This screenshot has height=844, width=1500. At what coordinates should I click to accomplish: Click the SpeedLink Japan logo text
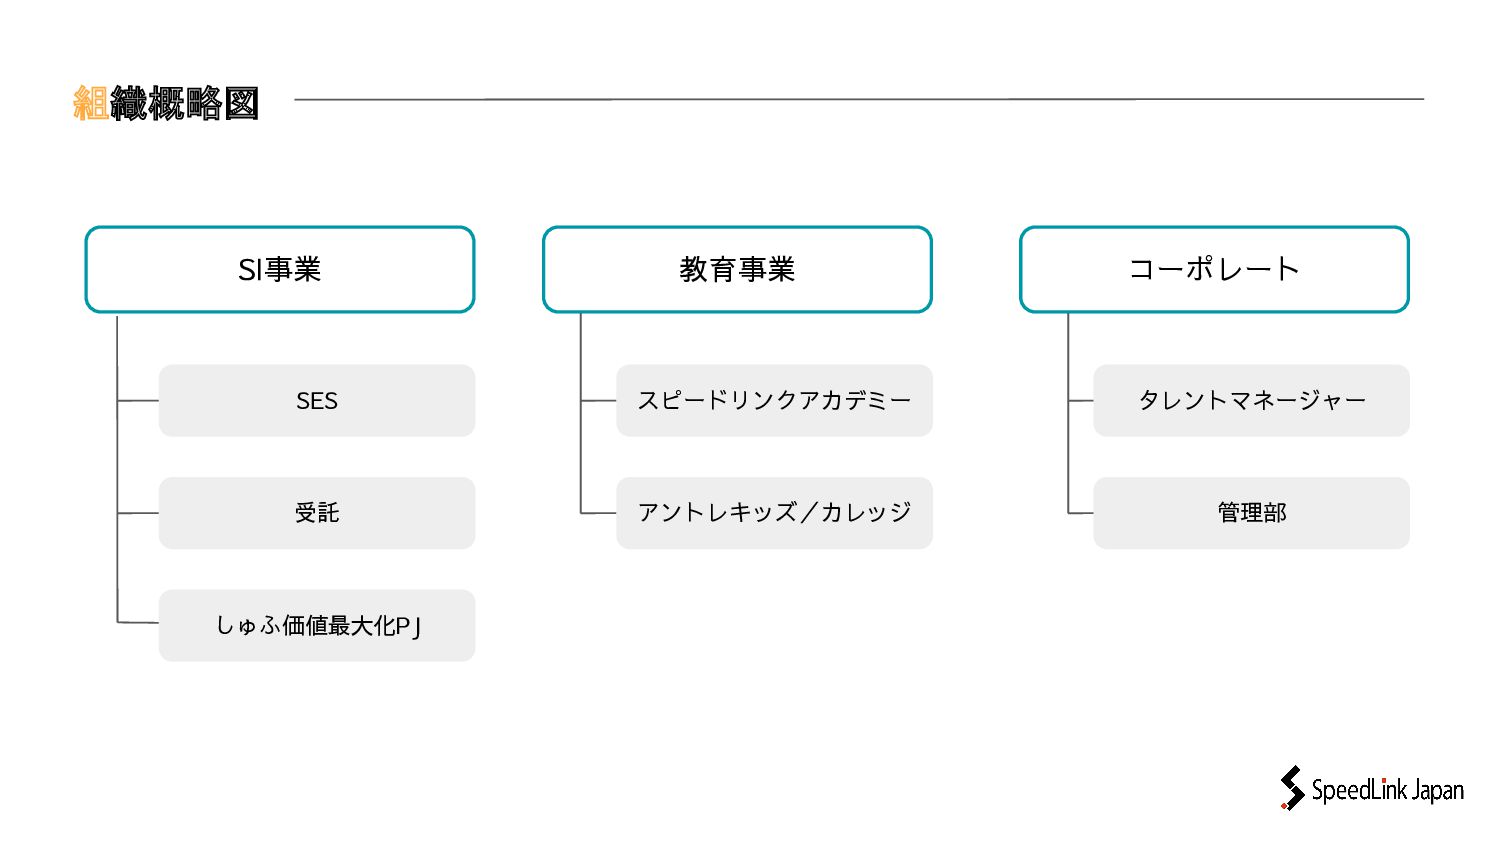tap(1387, 790)
